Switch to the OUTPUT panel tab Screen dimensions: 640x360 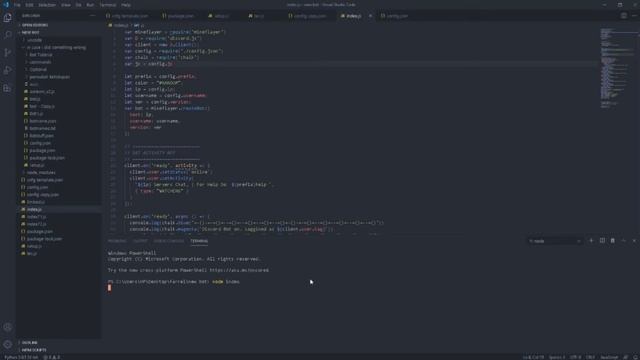pyautogui.click(x=140, y=241)
